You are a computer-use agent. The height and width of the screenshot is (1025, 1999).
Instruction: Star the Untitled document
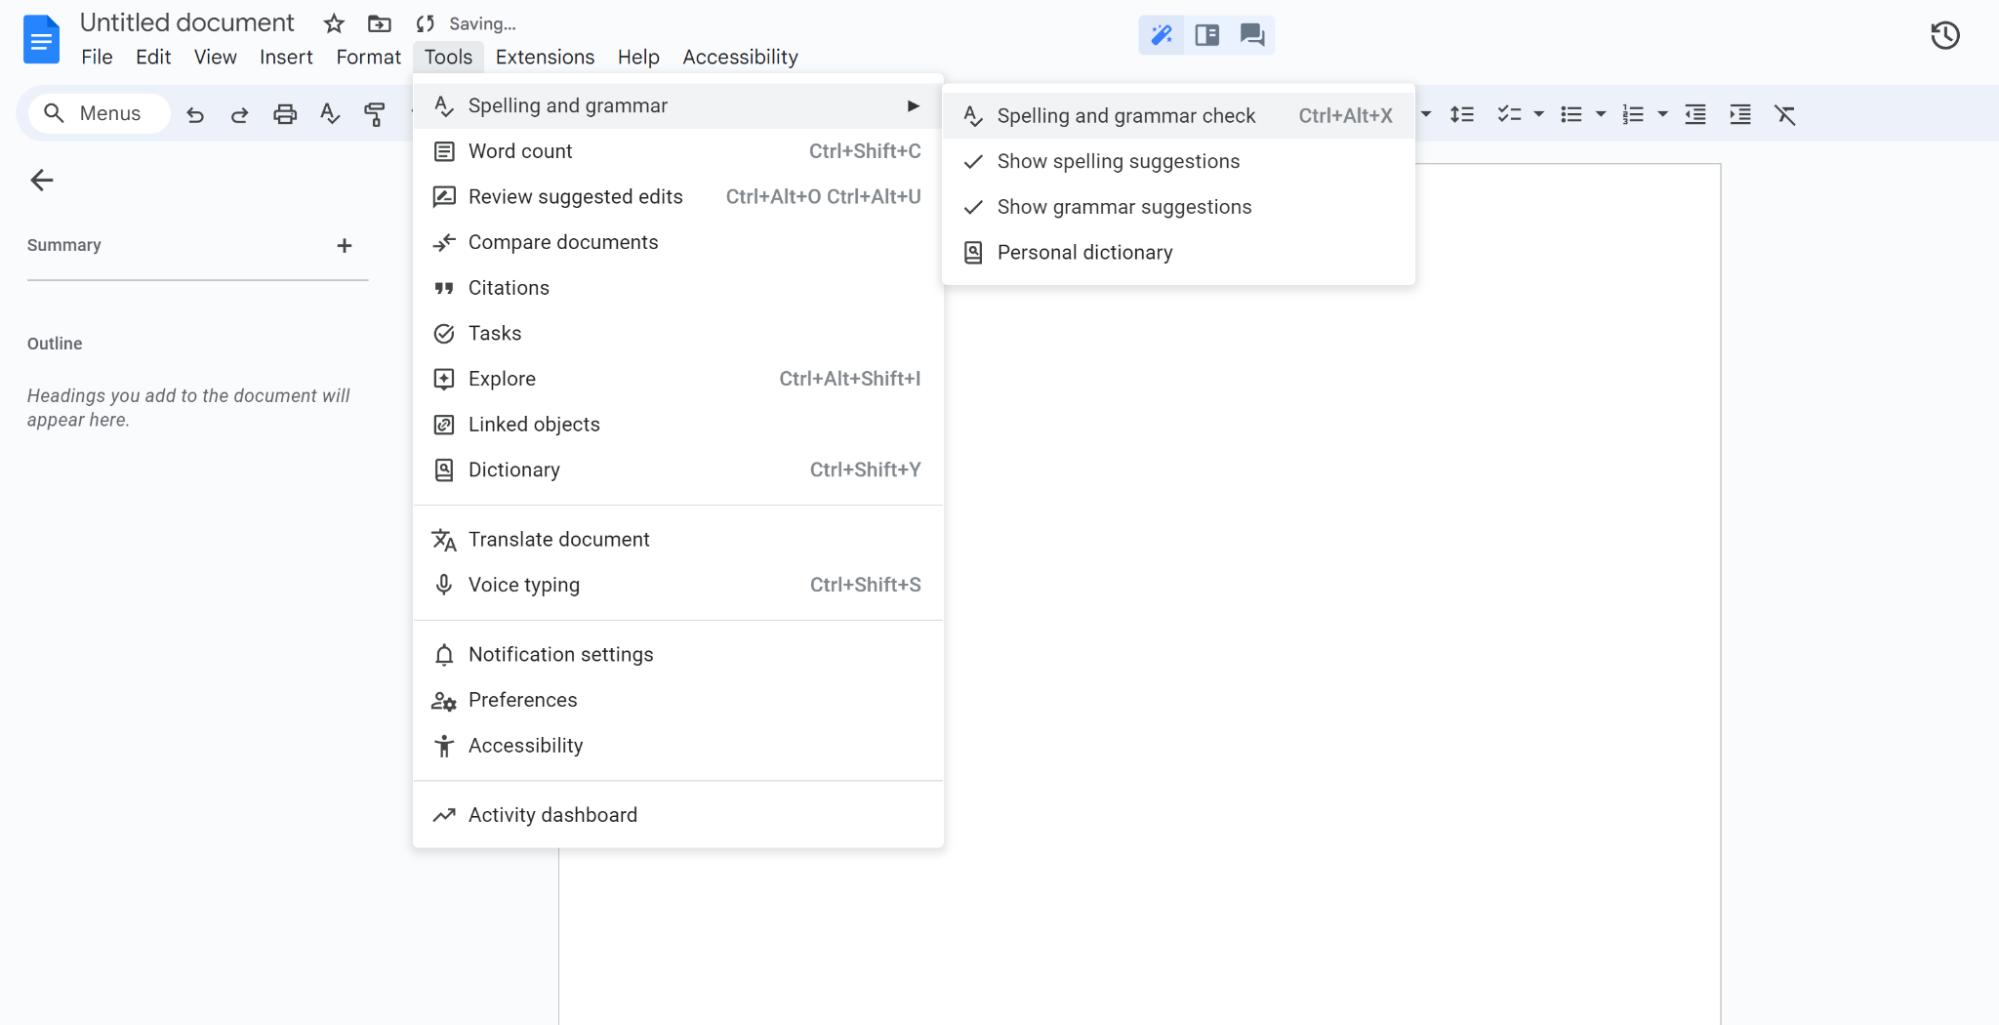click(x=334, y=23)
